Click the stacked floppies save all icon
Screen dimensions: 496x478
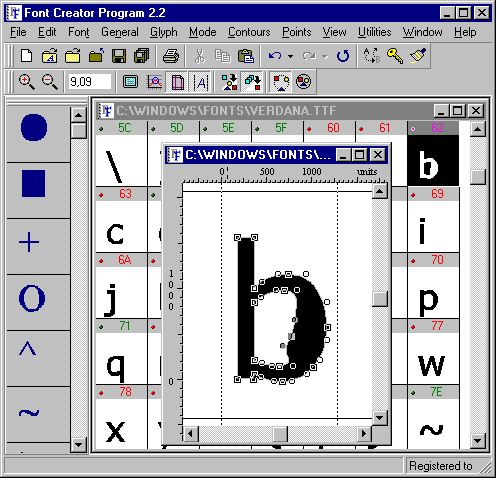(x=142, y=56)
